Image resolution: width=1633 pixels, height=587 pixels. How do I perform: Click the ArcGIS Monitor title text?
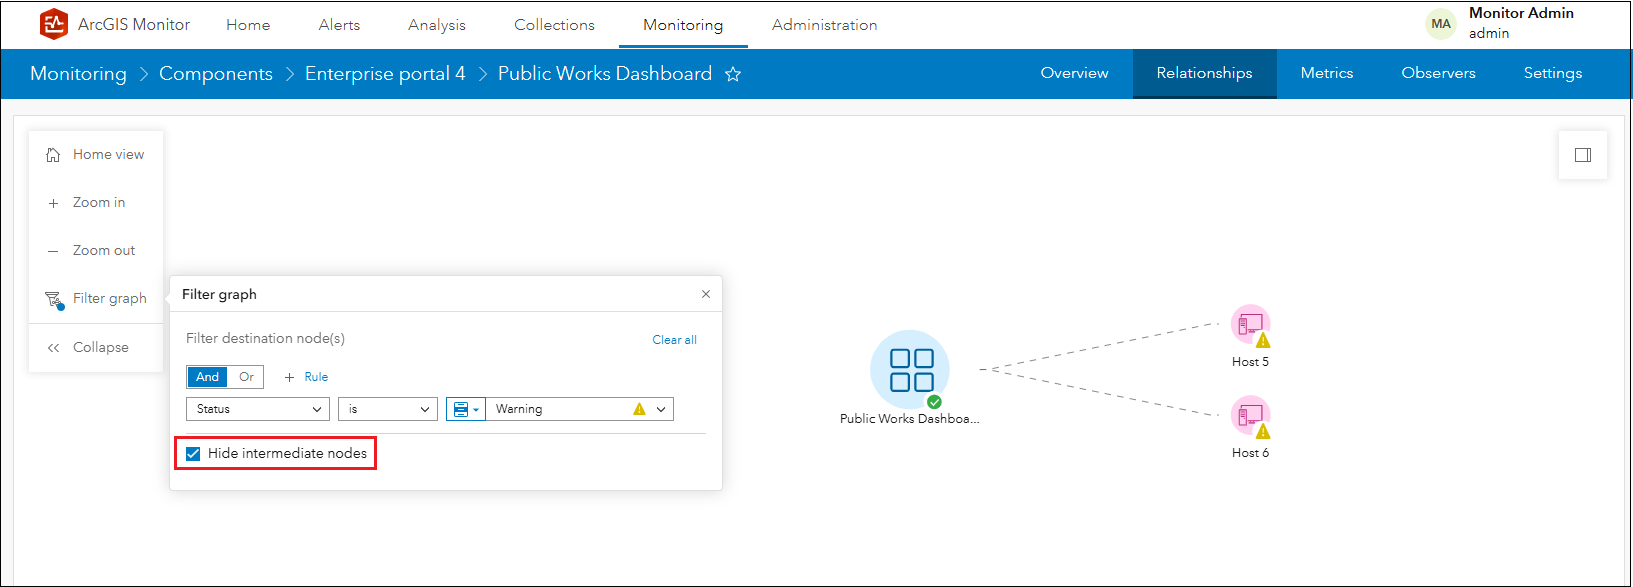pyautogui.click(x=134, y=25)
